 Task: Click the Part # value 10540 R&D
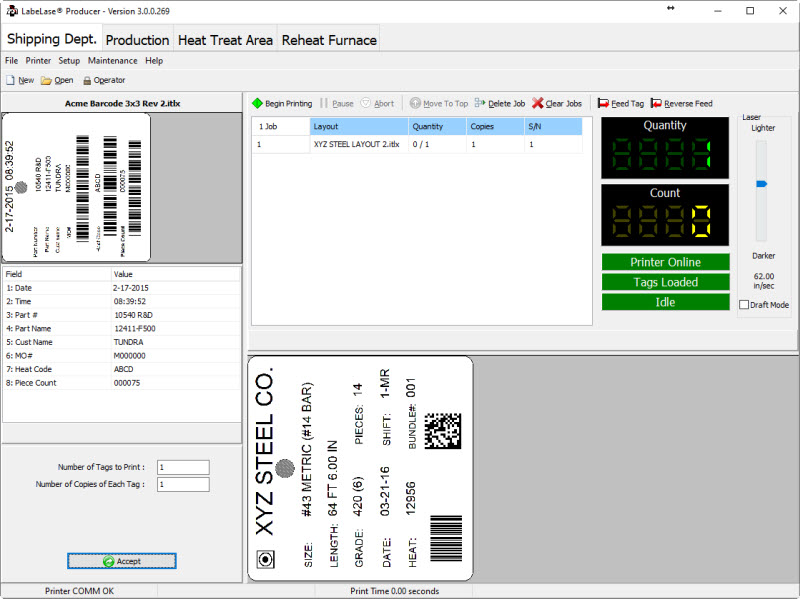[x=133, y=315]
